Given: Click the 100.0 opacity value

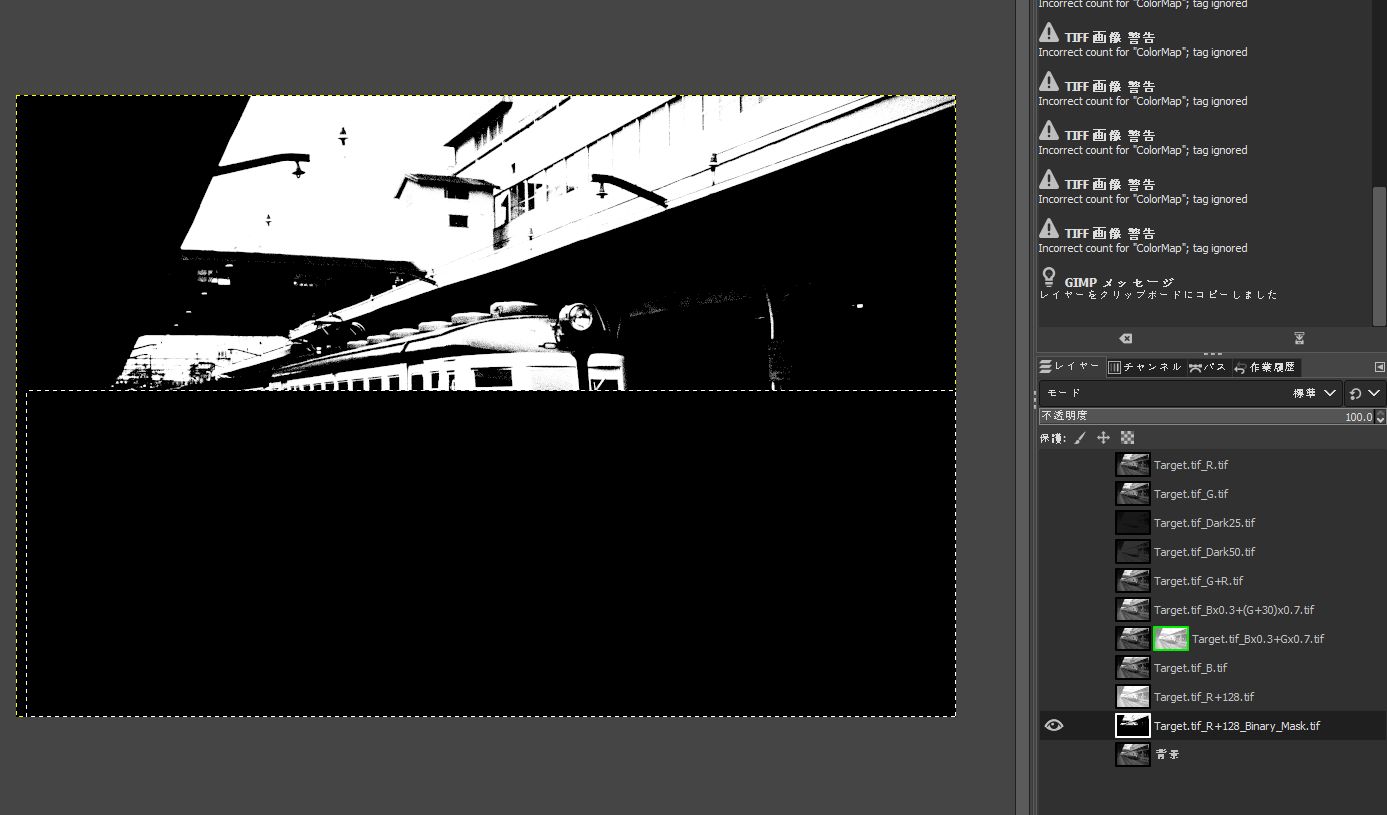Looking at the screenshot, I should coord(1358,417).
